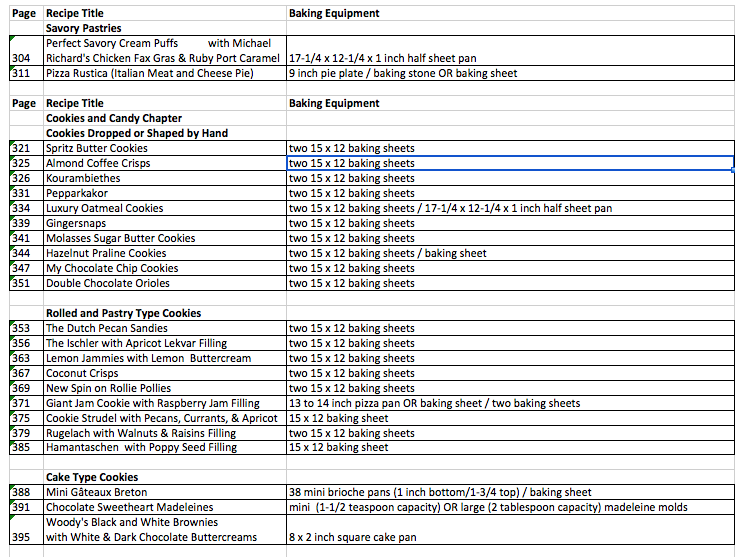Select the cell 'Spritz Butter Cookies'

pyautogui.click(x=165, y=148)
